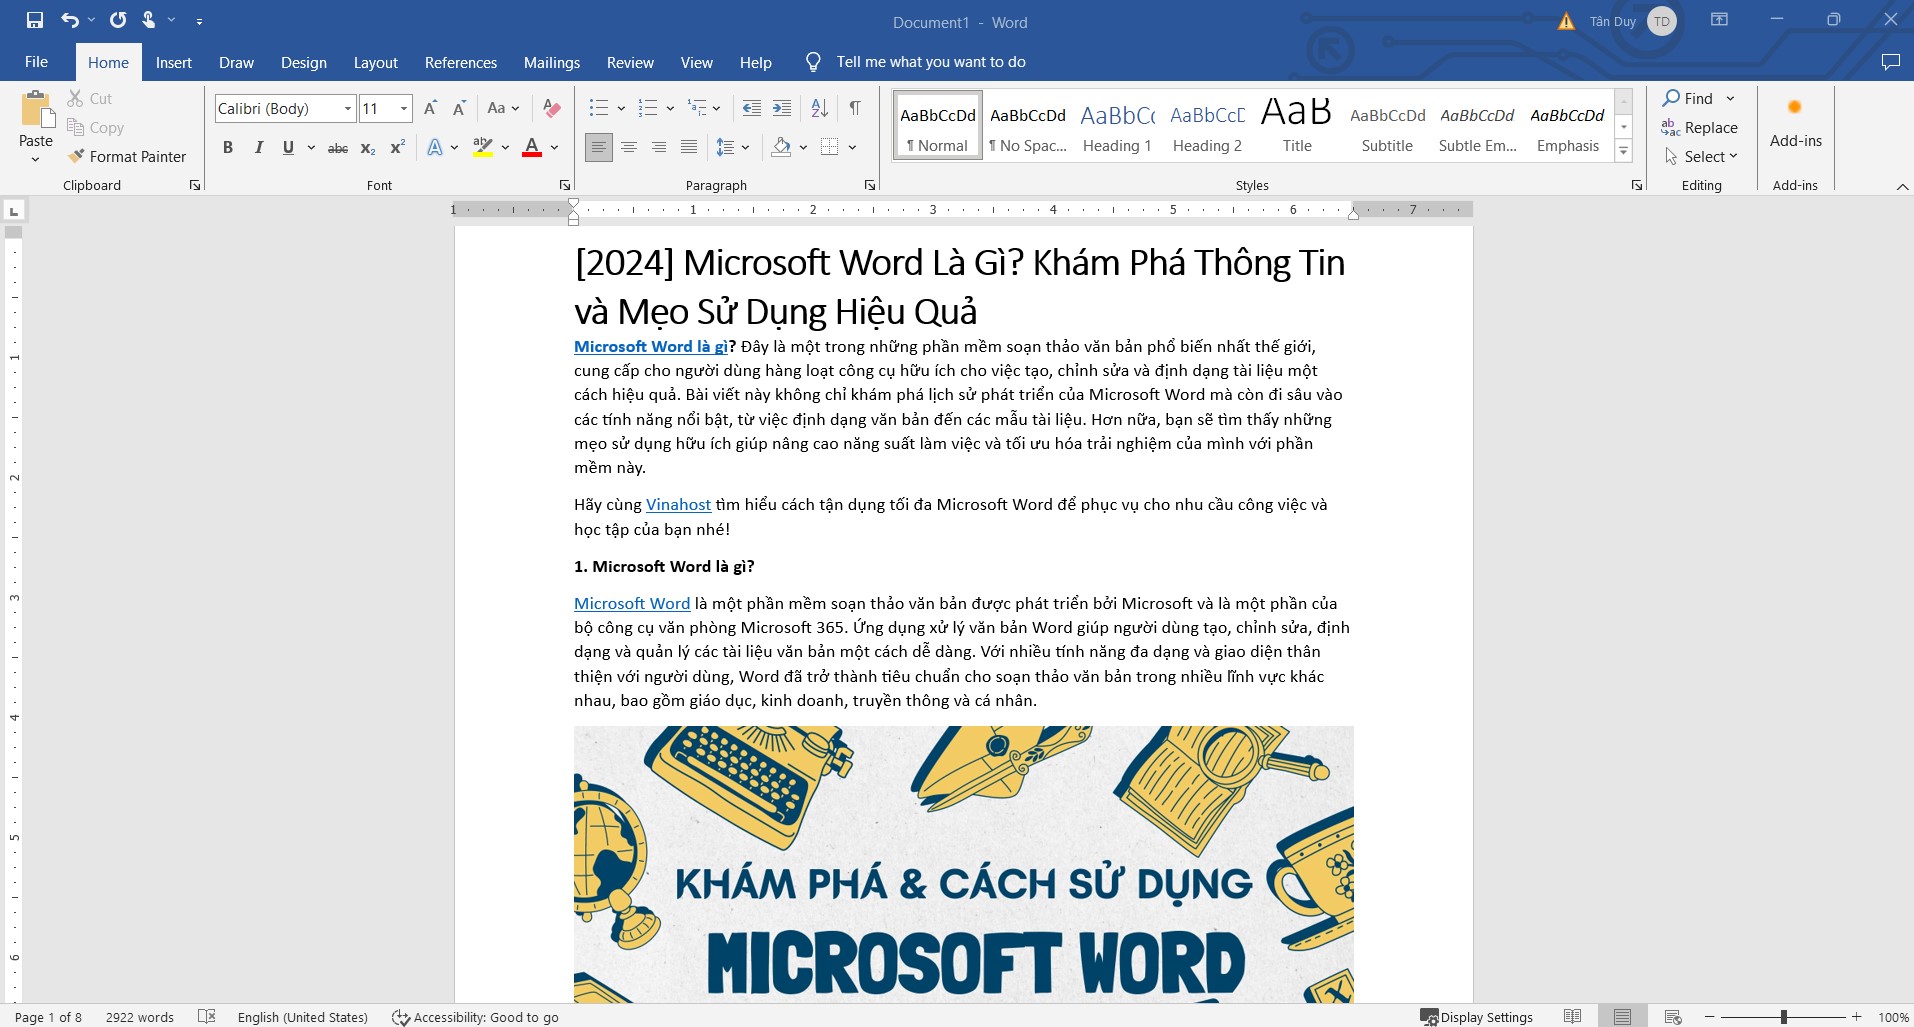Click the Replace button
1914x1027 pixels.
click(1699, 127)
